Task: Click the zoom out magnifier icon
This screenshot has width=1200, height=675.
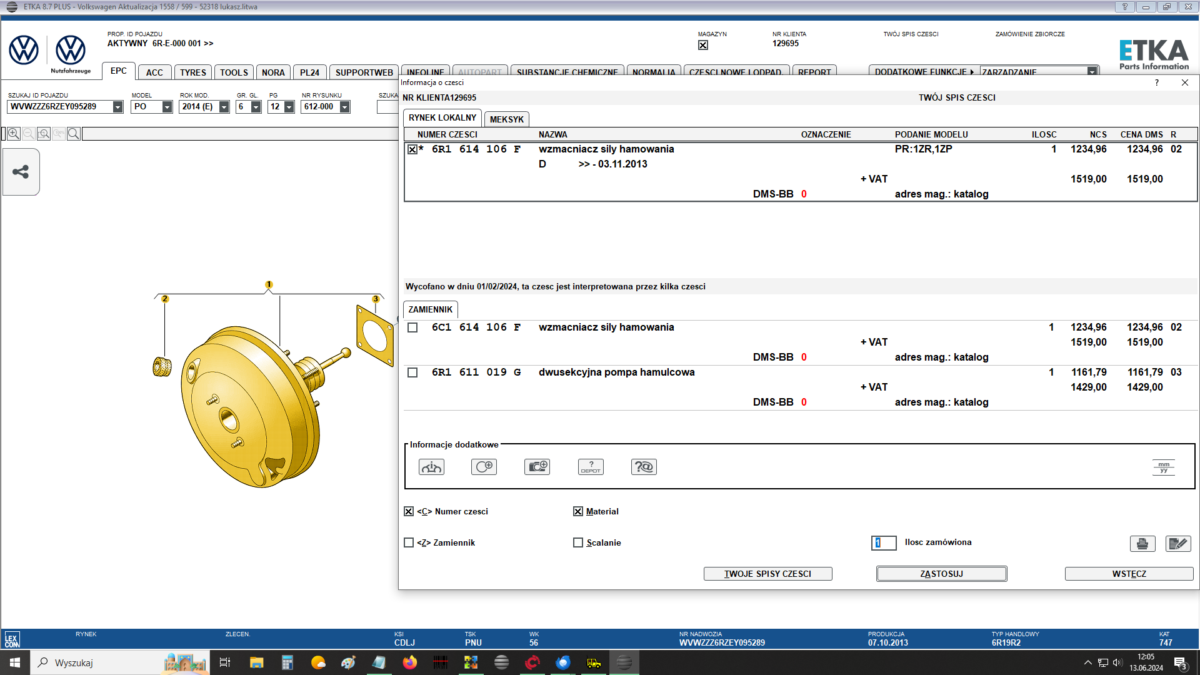Action: [x=29, y=133]
